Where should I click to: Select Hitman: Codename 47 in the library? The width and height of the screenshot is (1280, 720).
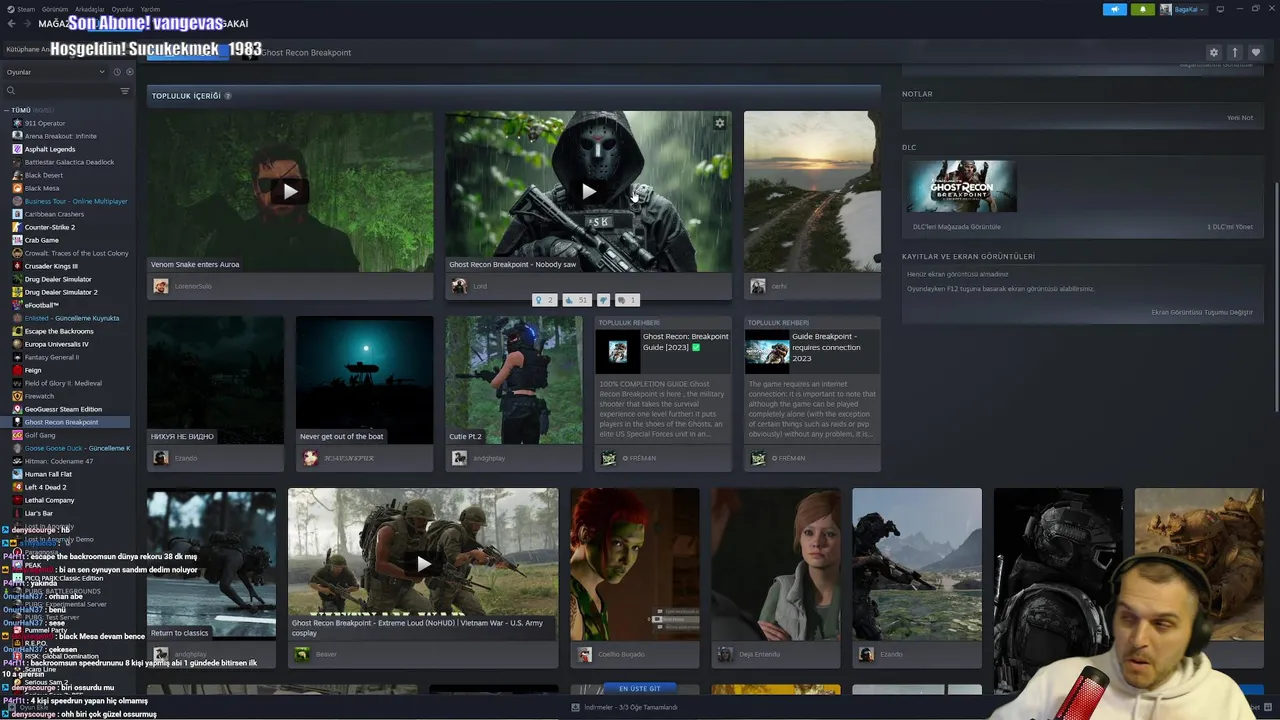59,461
